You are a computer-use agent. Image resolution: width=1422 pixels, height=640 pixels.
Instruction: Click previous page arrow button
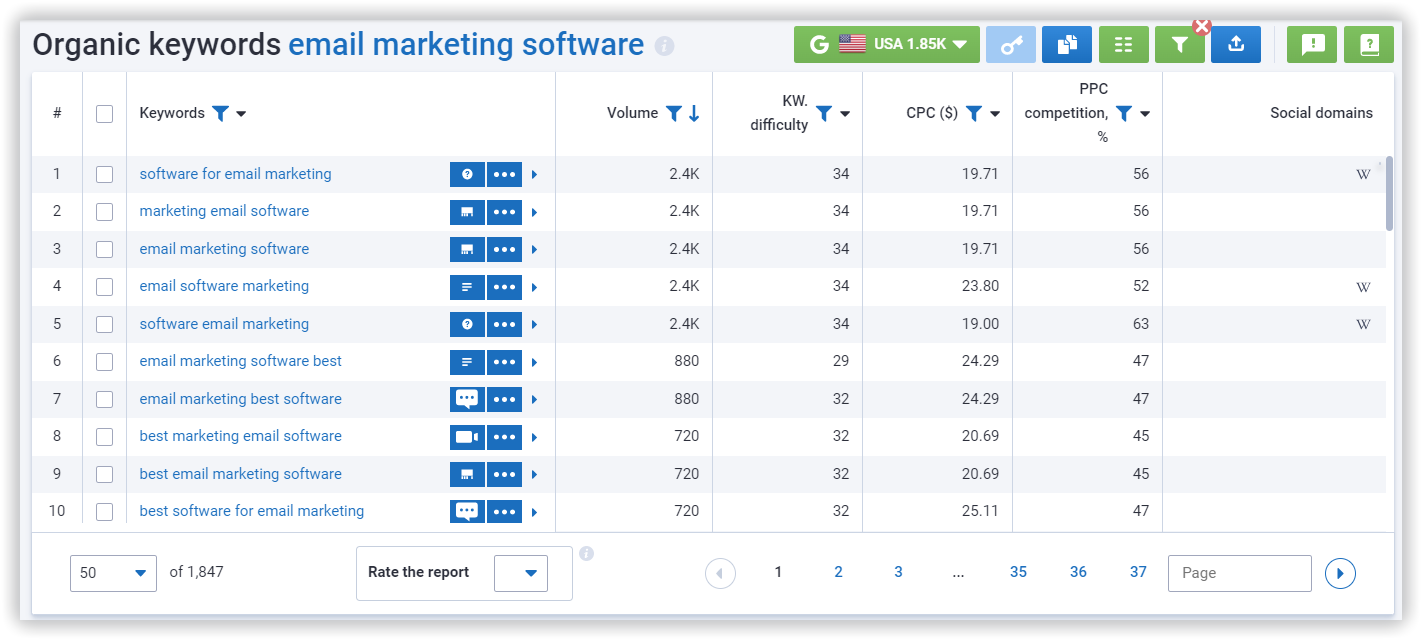coord(720,573)
